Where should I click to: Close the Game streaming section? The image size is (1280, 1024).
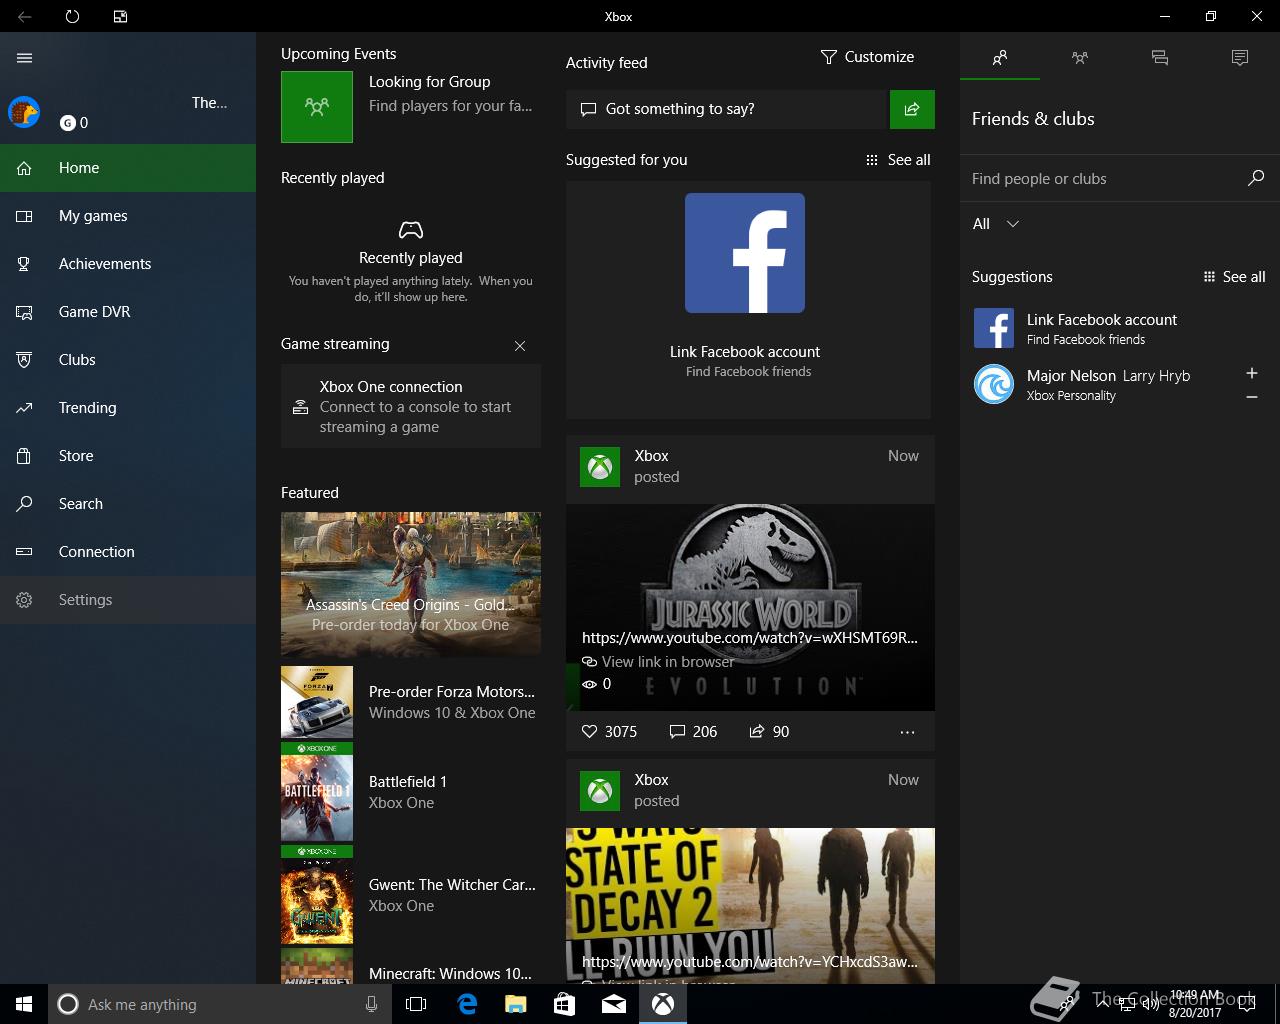point(520,346)
